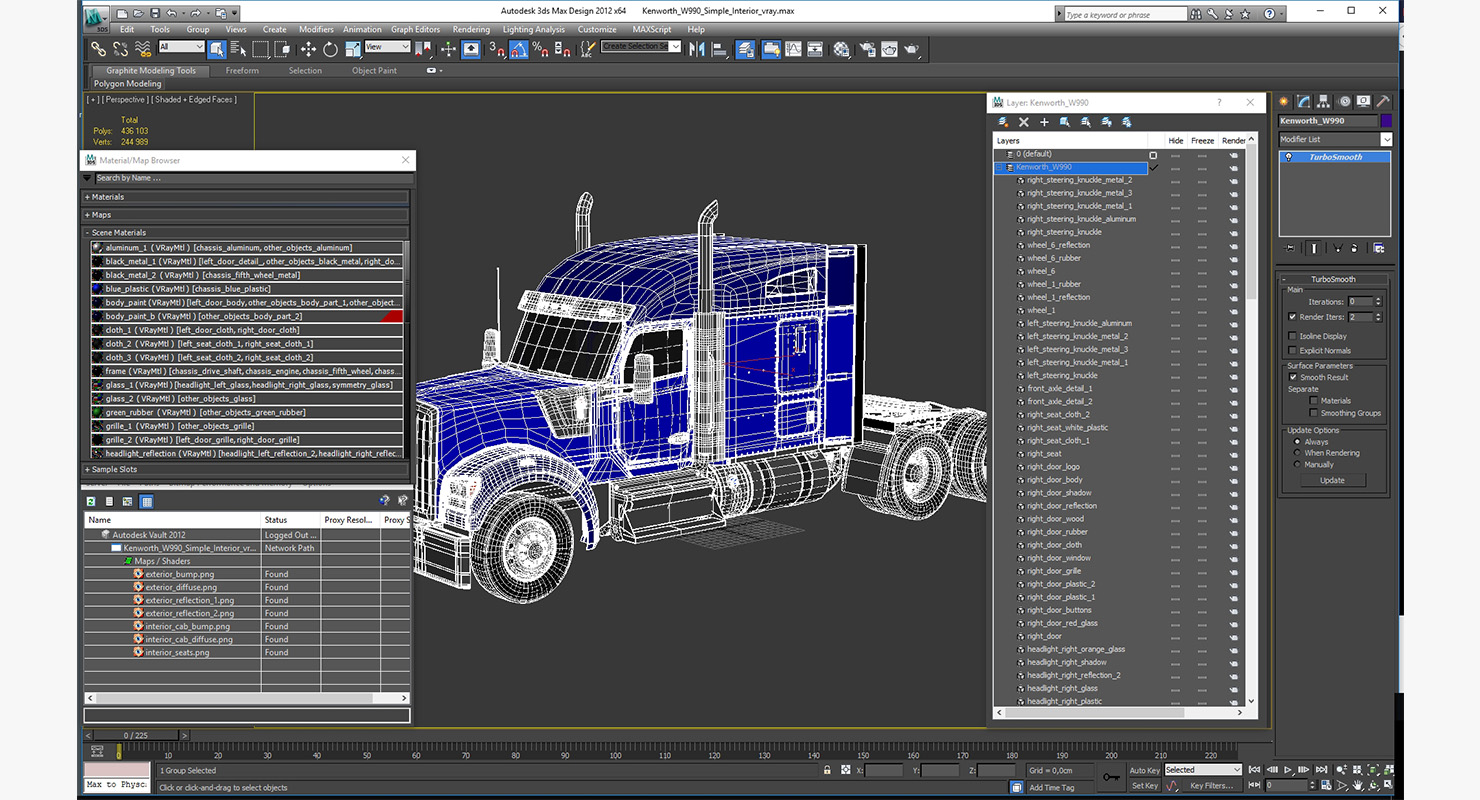Expand the Sample Slots section

246,469
